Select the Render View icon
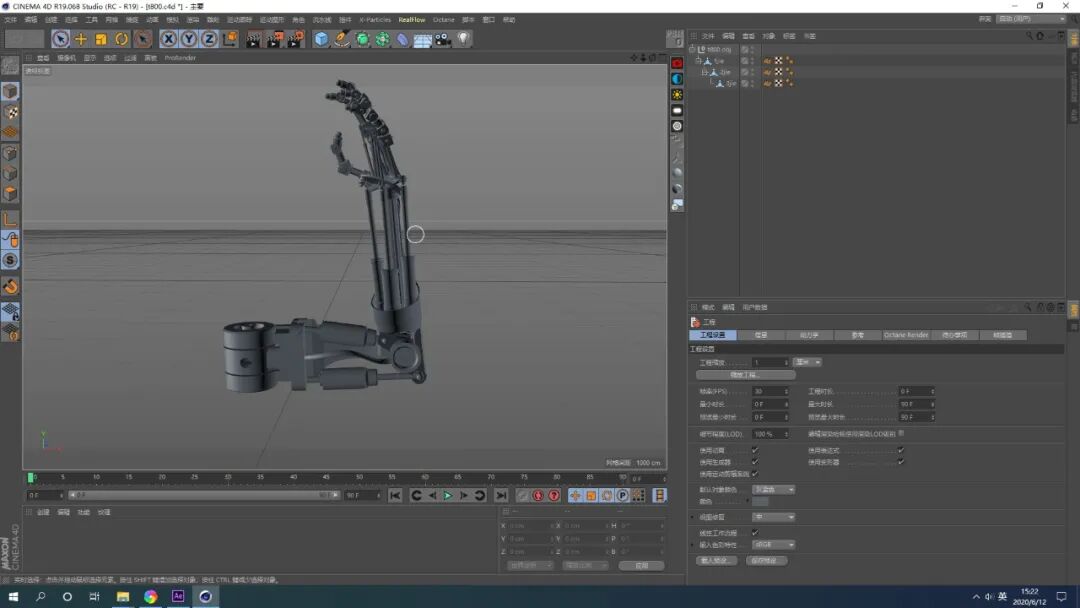Screen dimensions: 1080x608 pos(252,39)
